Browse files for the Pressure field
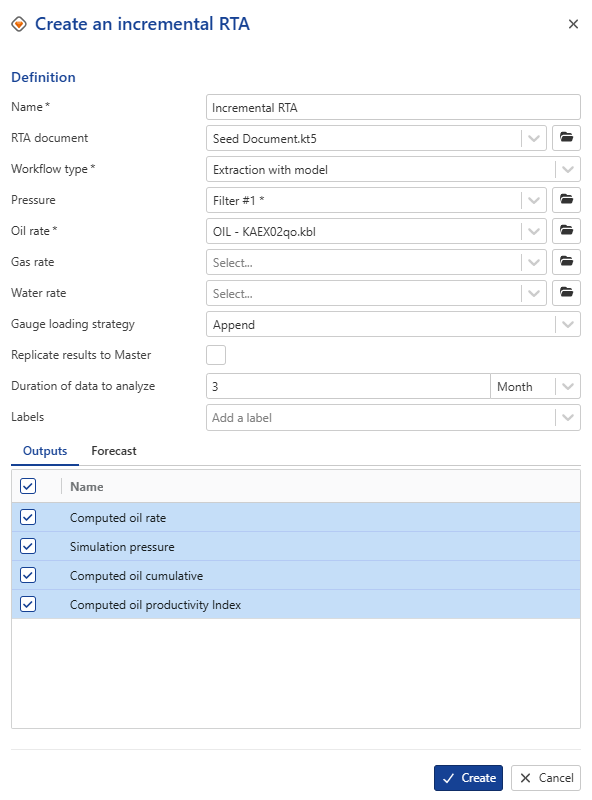 click(566, 200)
